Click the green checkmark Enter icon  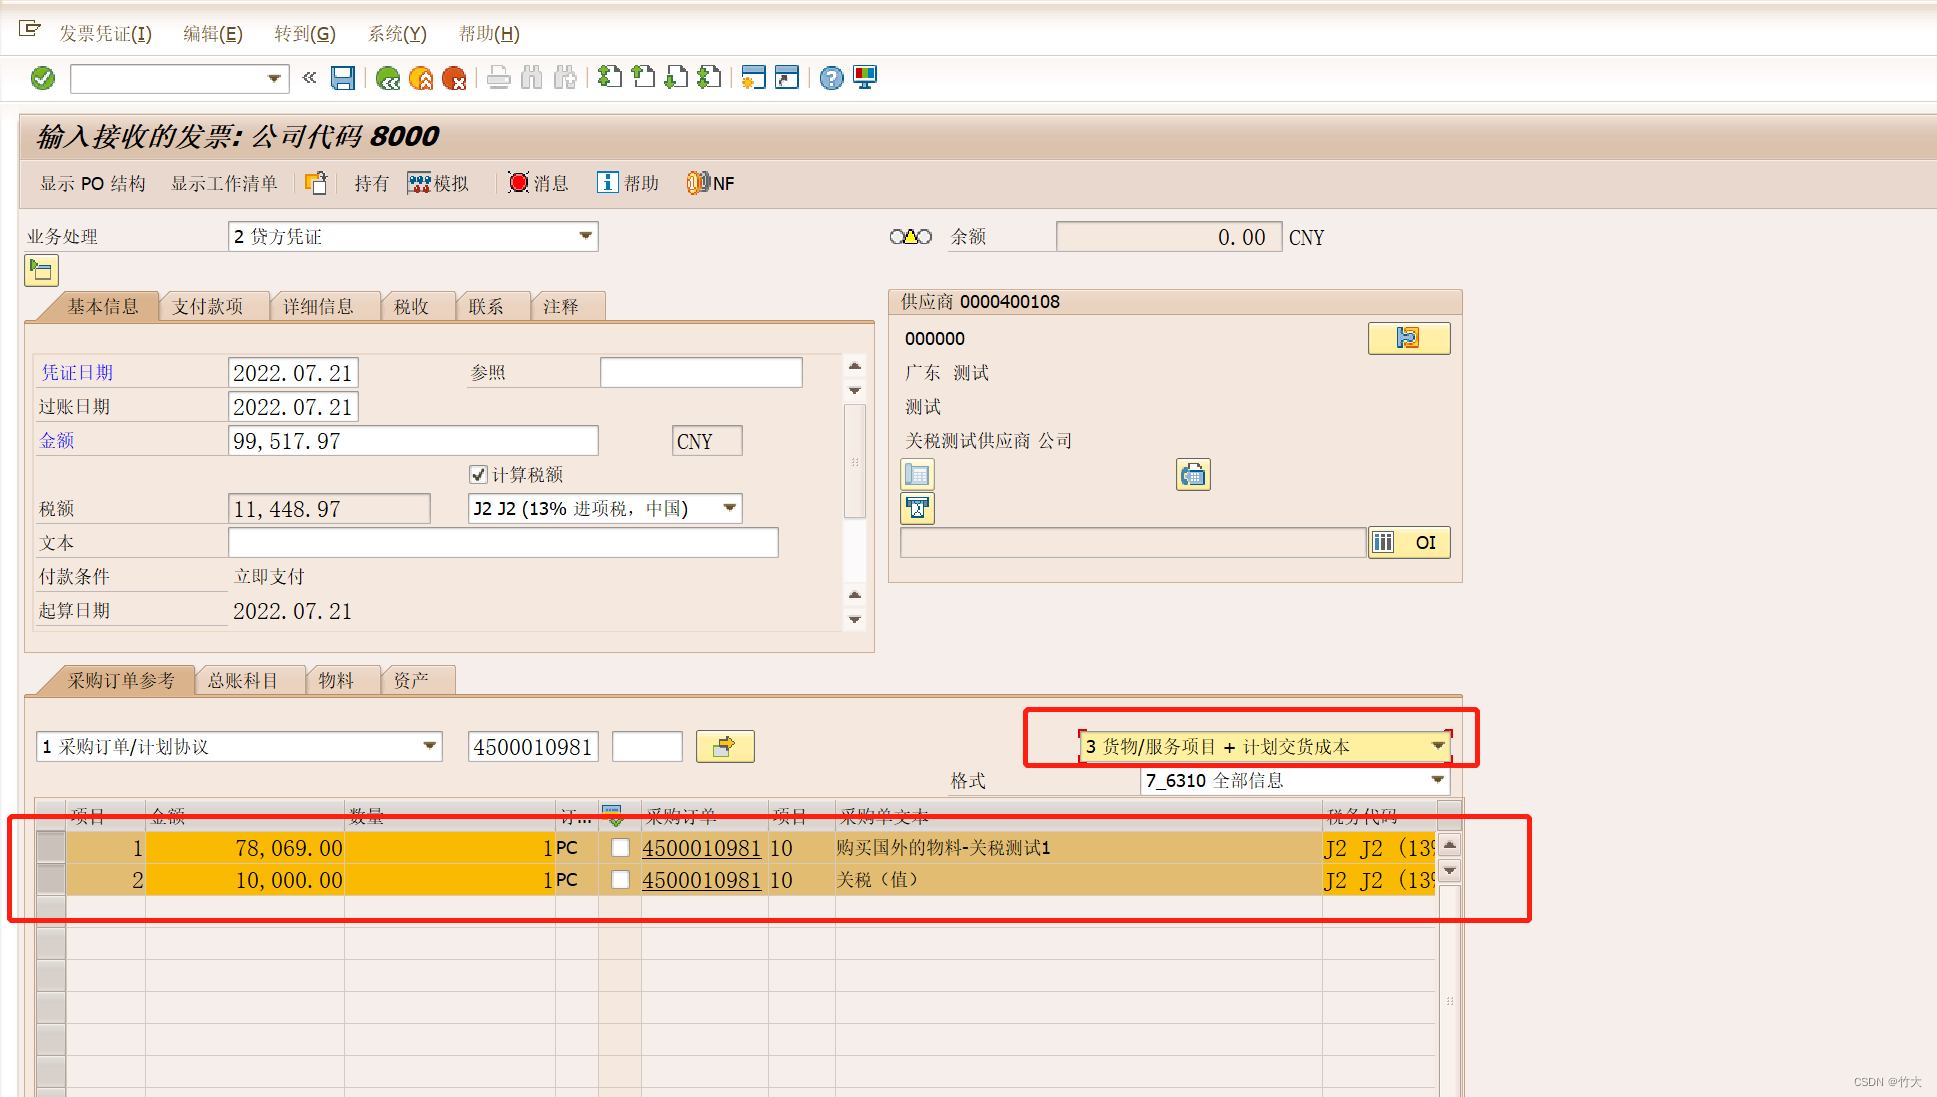pyautogui.click(x=43, y=78)
